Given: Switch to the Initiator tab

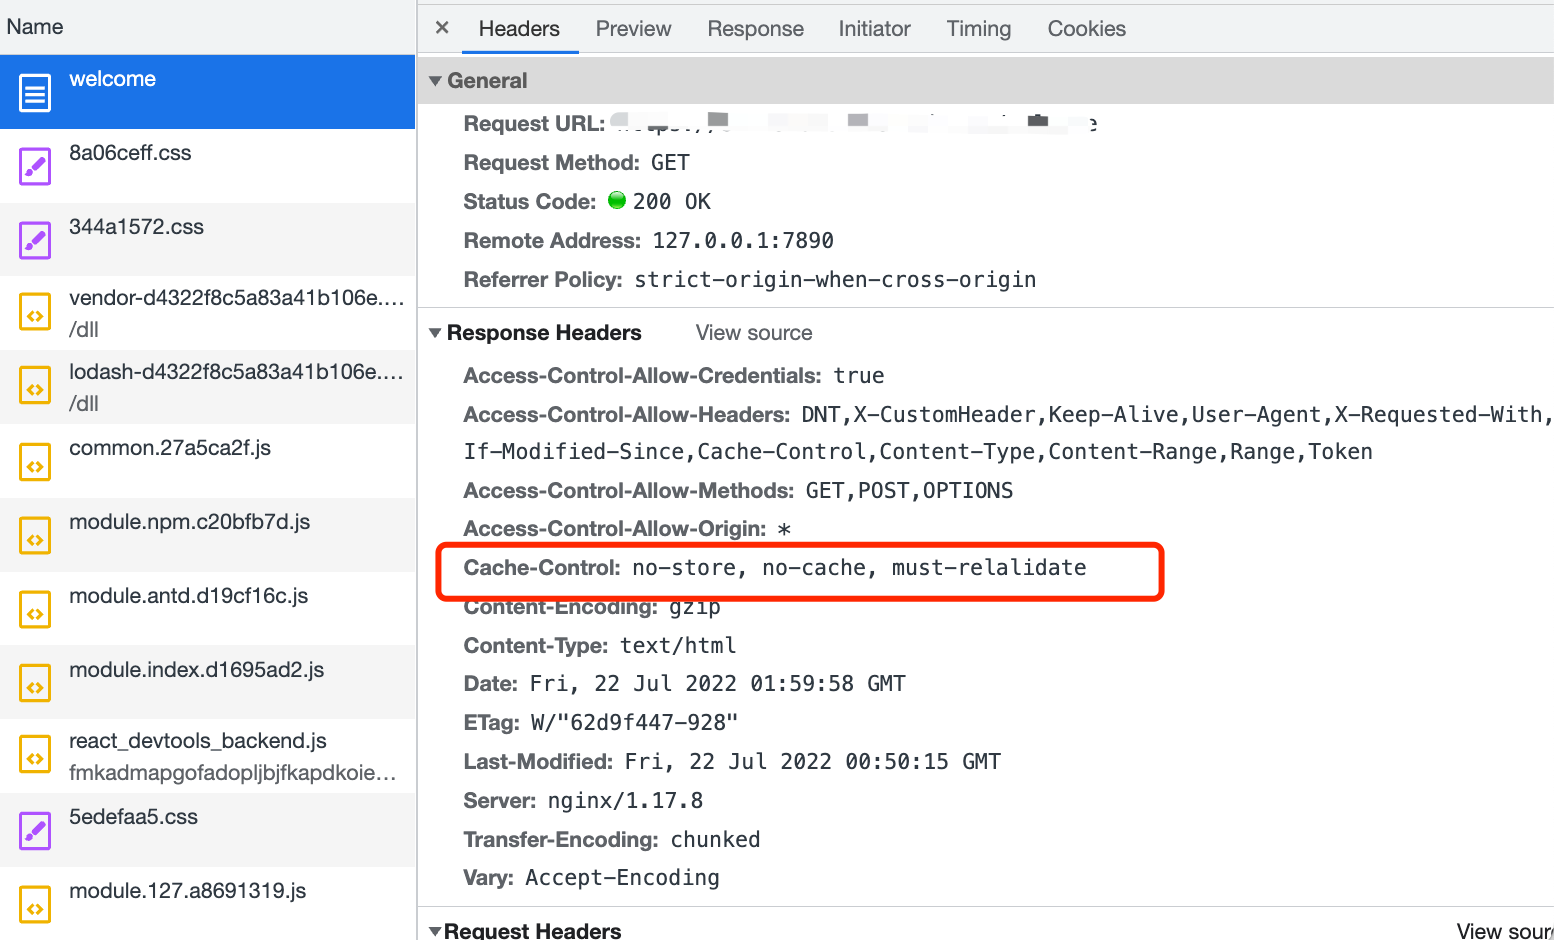Looking at the screenshot, I should tap(874, 29).
